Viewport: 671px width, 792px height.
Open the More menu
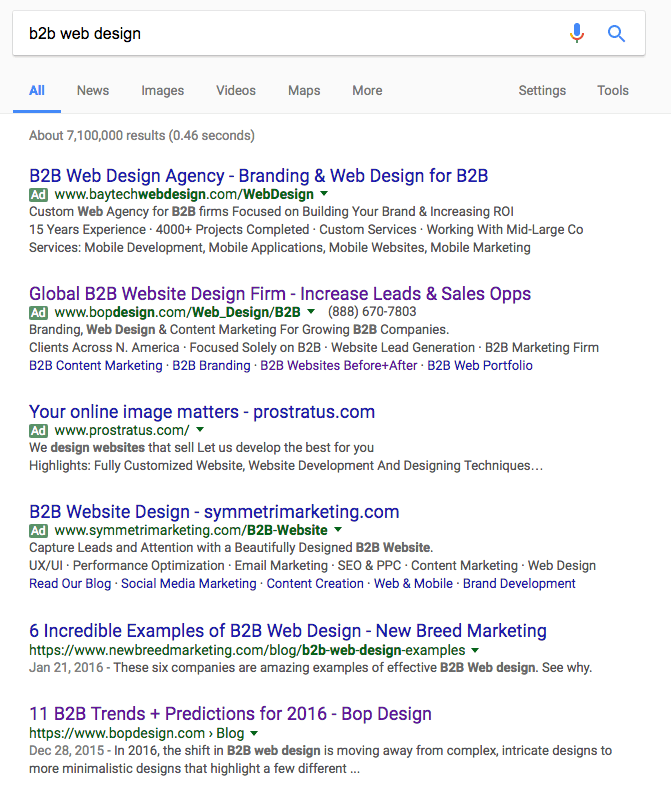coord(367,90)
